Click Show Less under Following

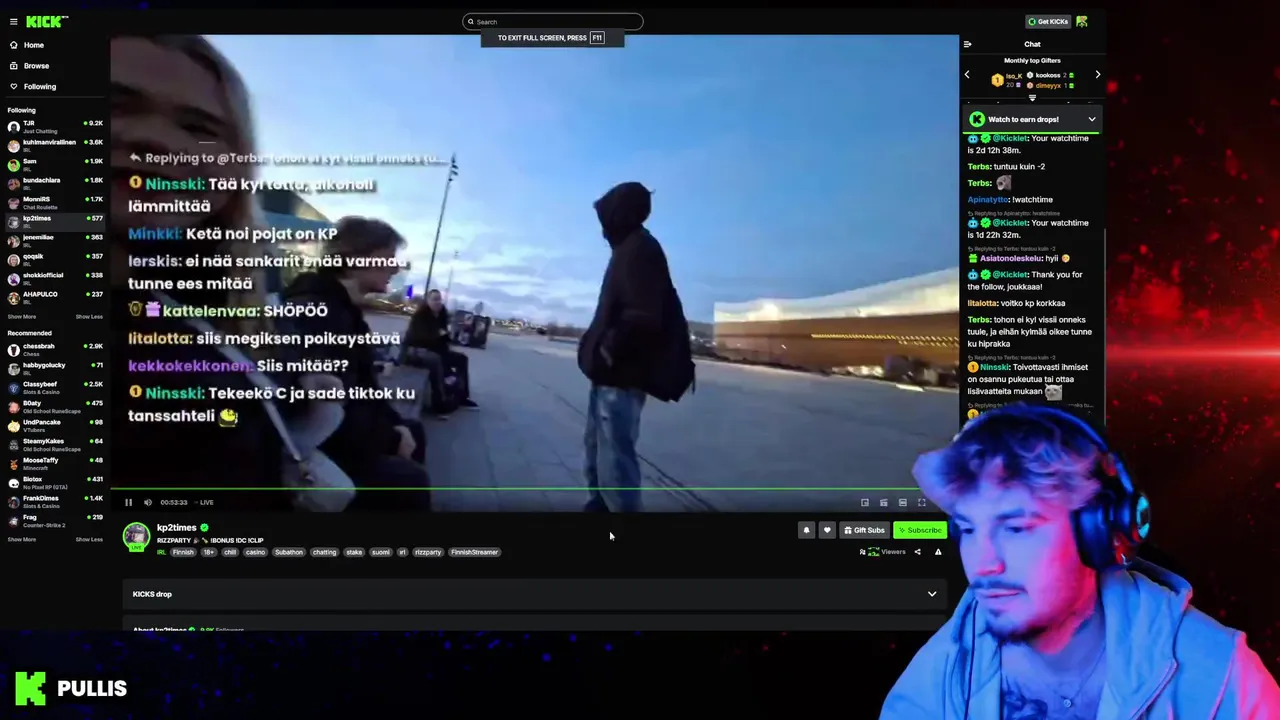tap(89, 316)
